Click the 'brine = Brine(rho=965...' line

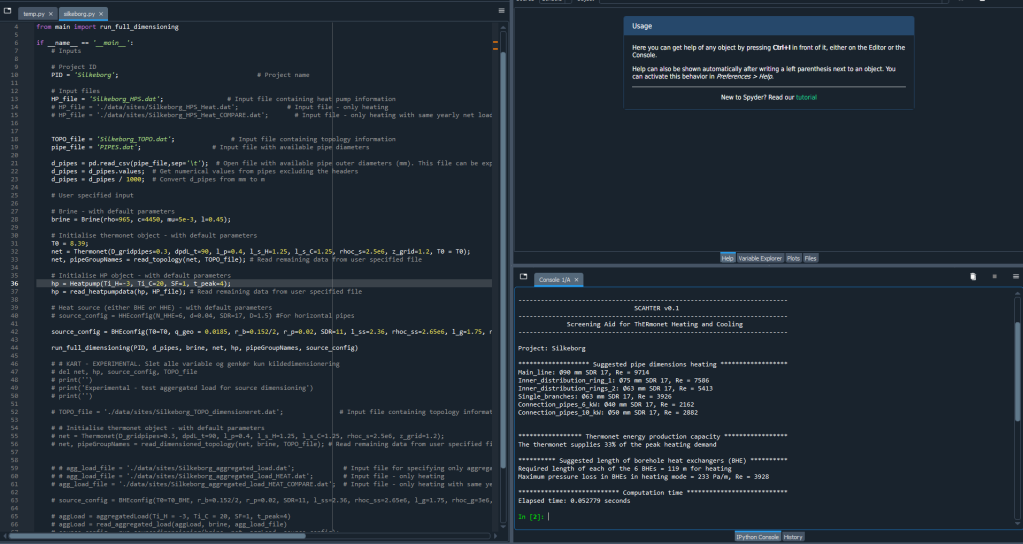pyautogui.click(x=141, y=220)
